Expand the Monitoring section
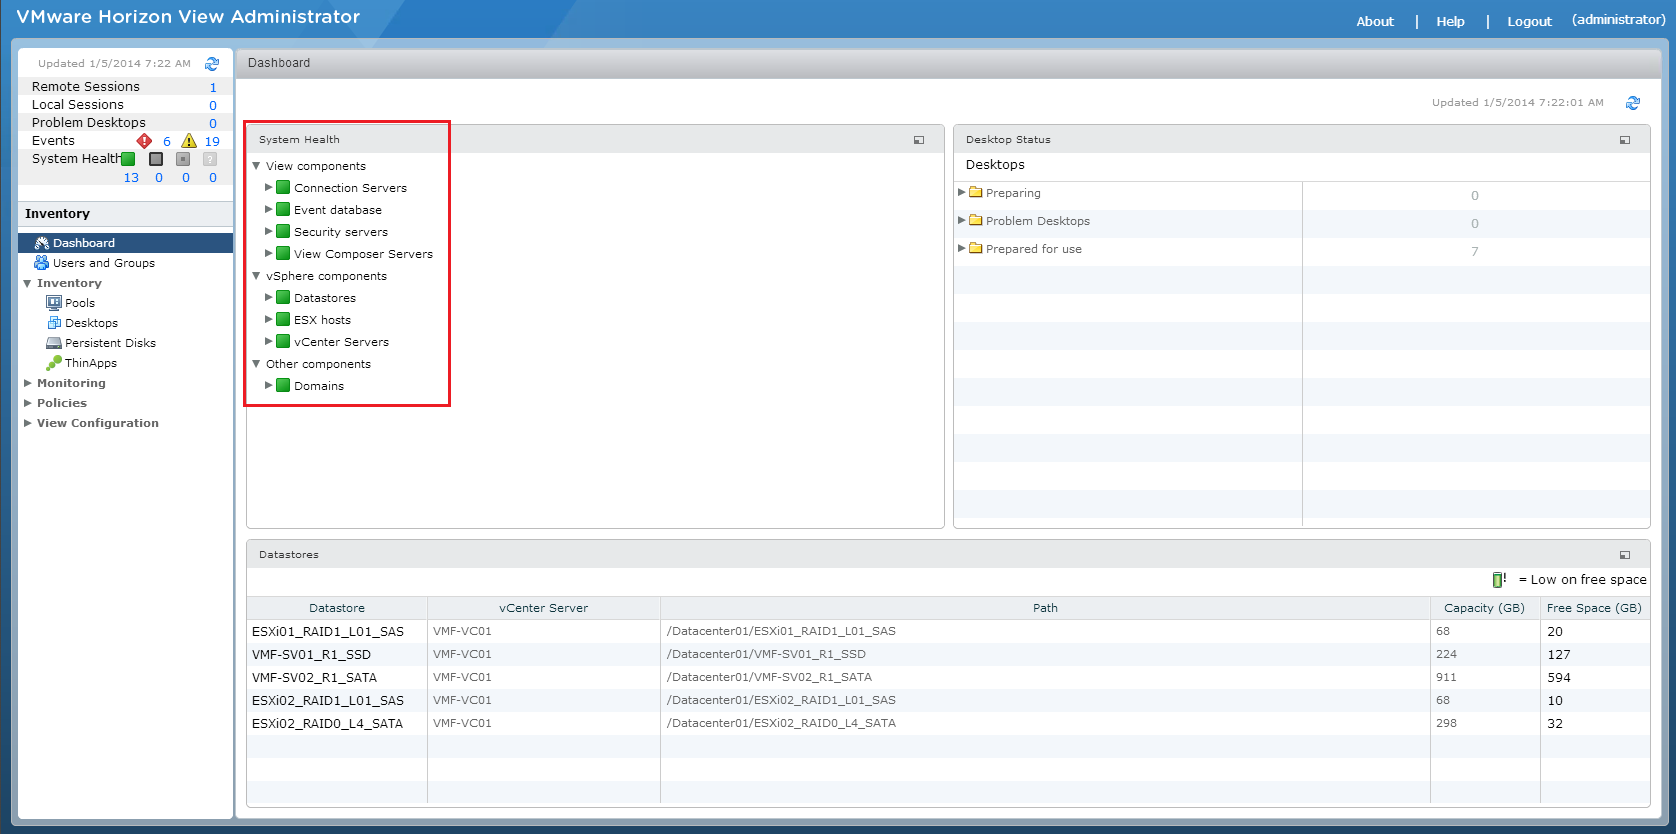Screen dimensions: 1676x834 click(x=28, y=383)
